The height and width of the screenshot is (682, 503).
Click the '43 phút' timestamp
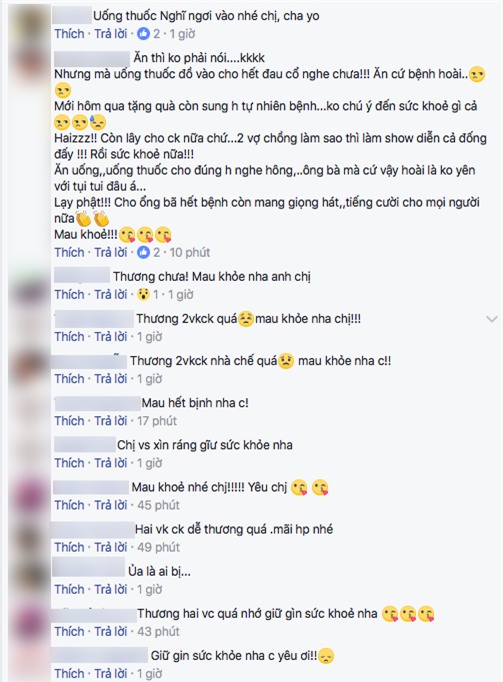click(x=158, y=632)
